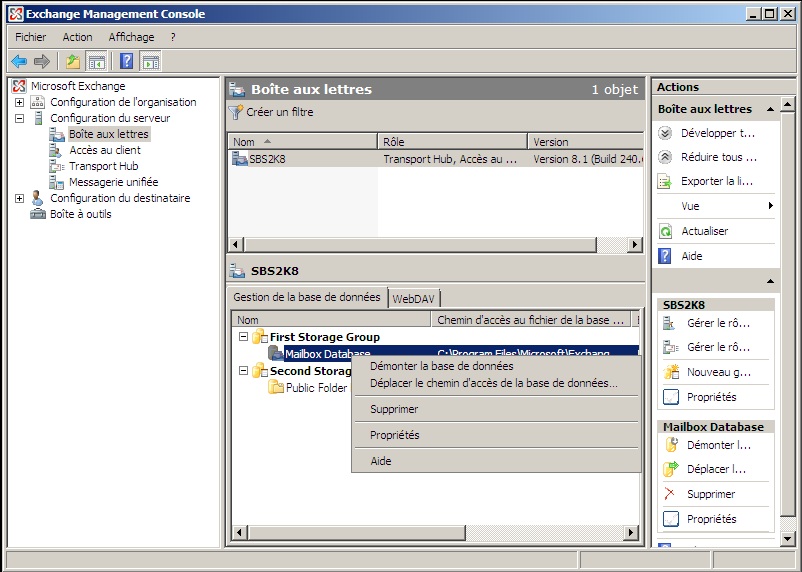Image resolution: width=802 pixels, height=572 pixels.
Task: Open the Vue submenu arrow
Action: pos(770,206)
